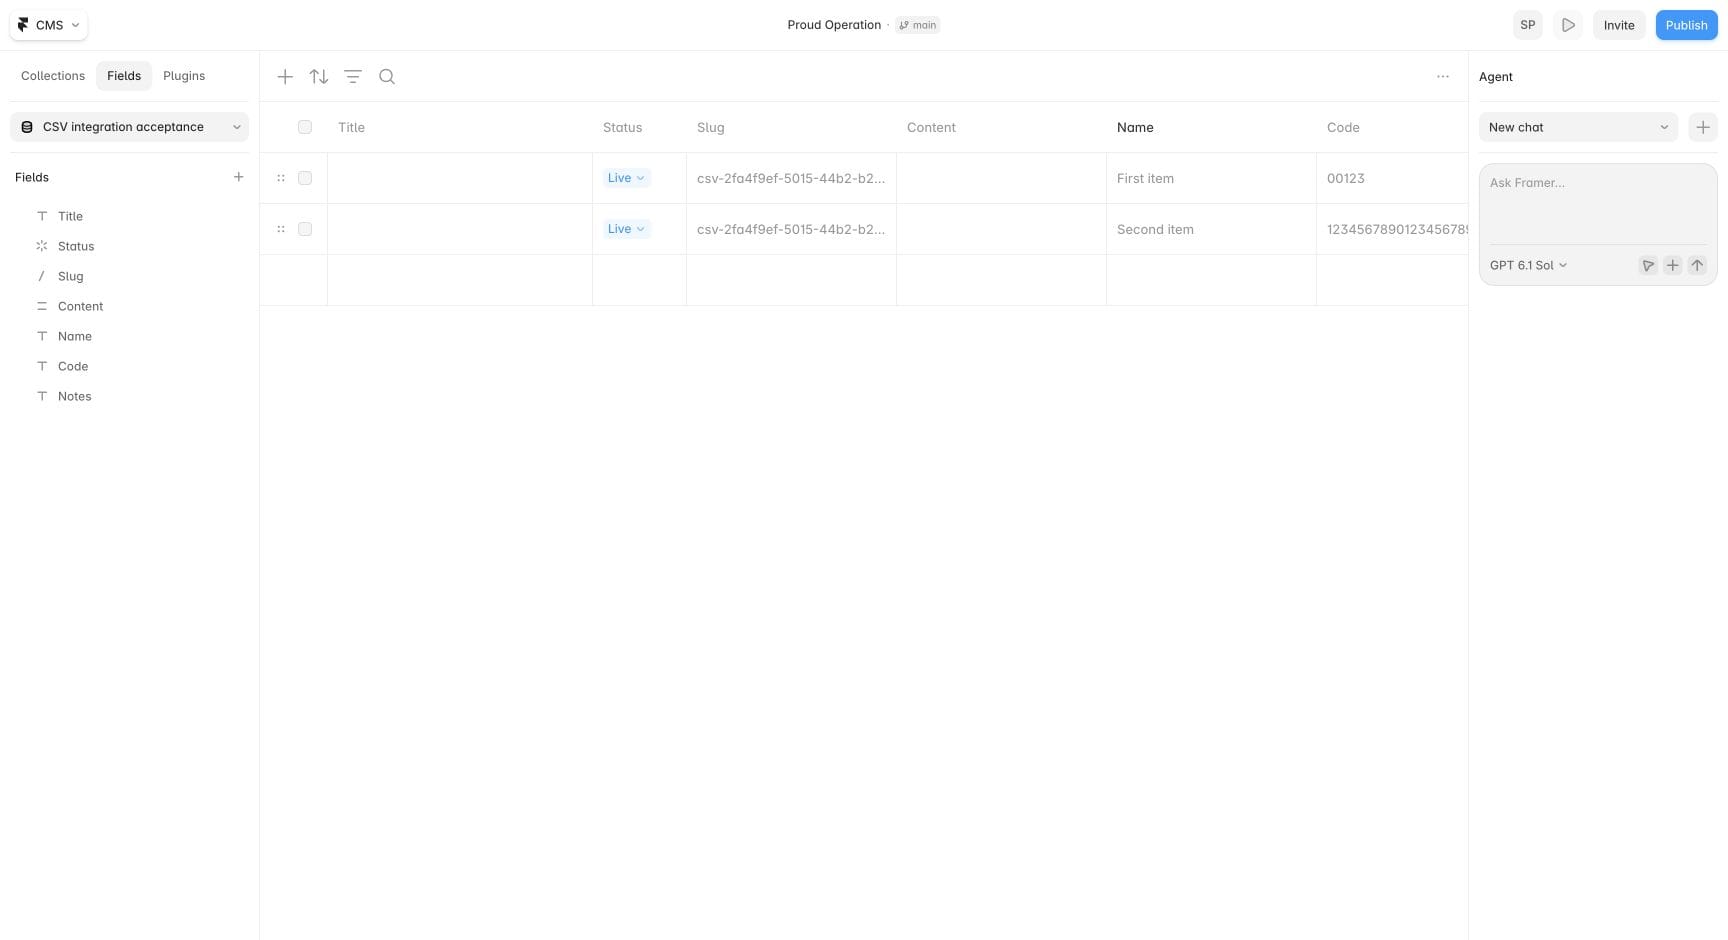Image resolution: width=1728 pixels, height=940 pixels.
Task: Add a new field with the Fields plus
Action: [x=238, y=177]
